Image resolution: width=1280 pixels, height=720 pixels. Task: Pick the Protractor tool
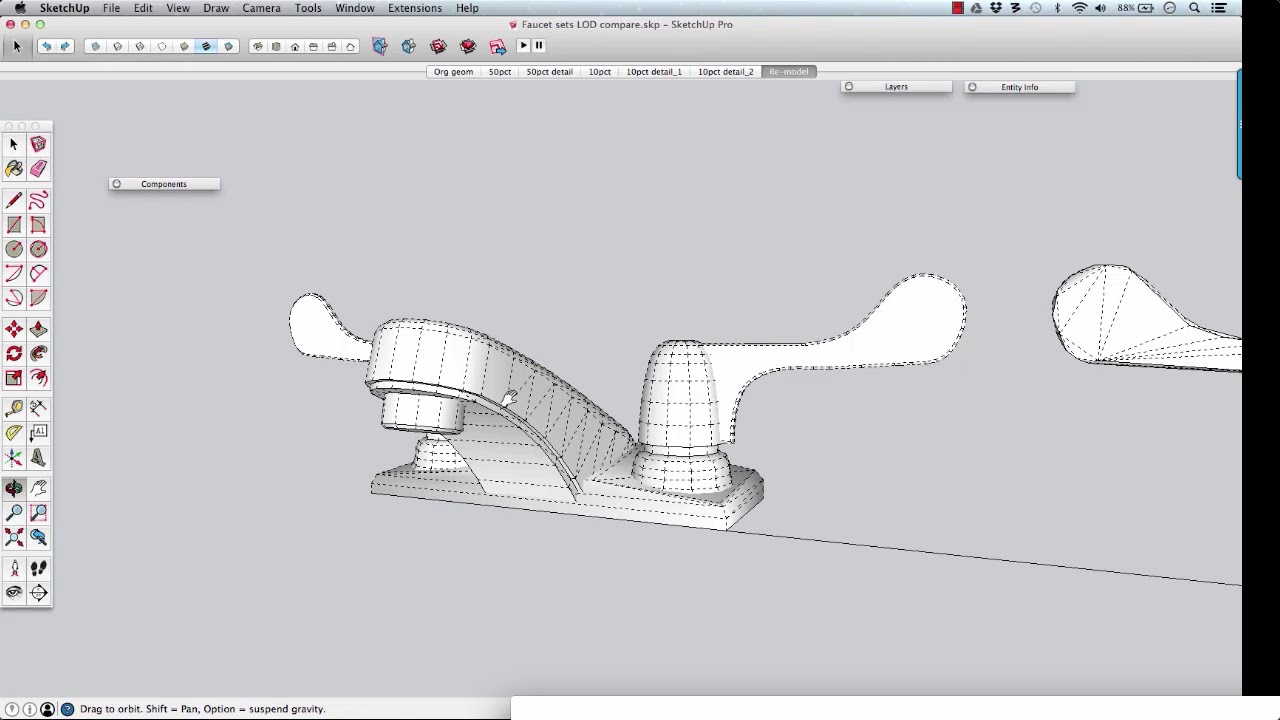point(14,433)
